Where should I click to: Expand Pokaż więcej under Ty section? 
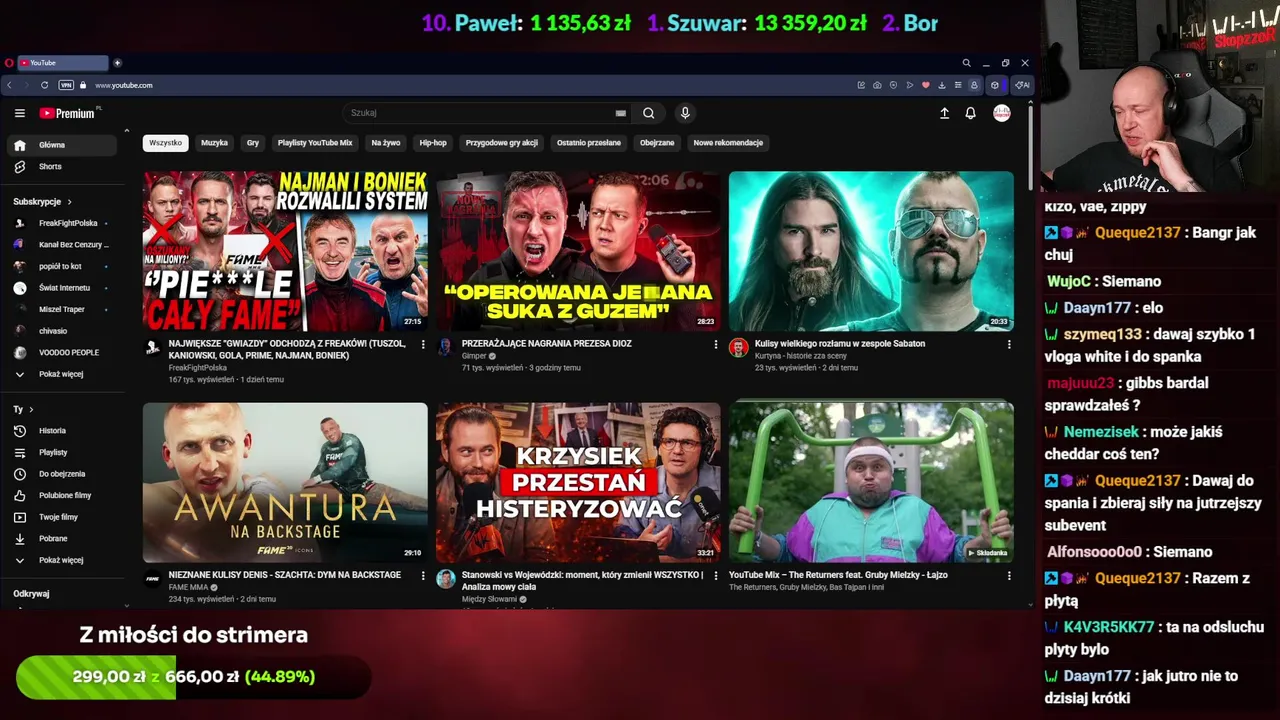[x=64, y=560]
